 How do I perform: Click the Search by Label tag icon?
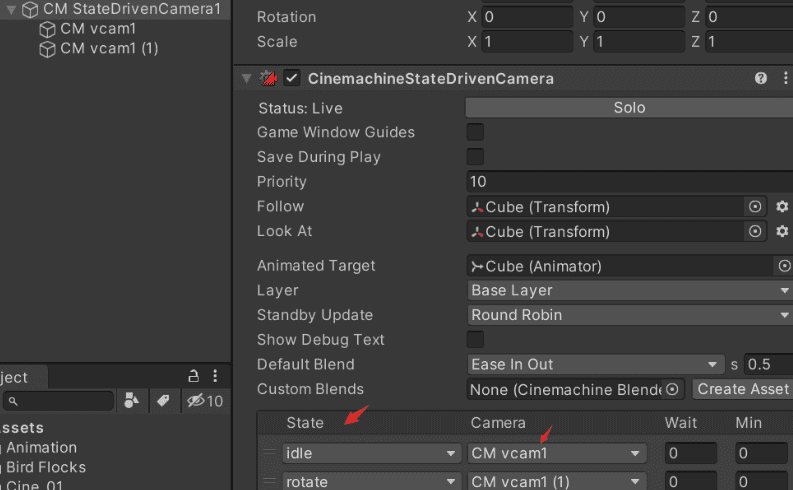point(162,401)
